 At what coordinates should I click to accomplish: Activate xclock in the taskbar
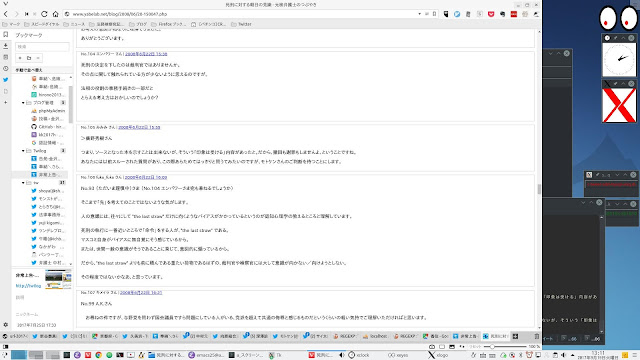click(359, 355)
